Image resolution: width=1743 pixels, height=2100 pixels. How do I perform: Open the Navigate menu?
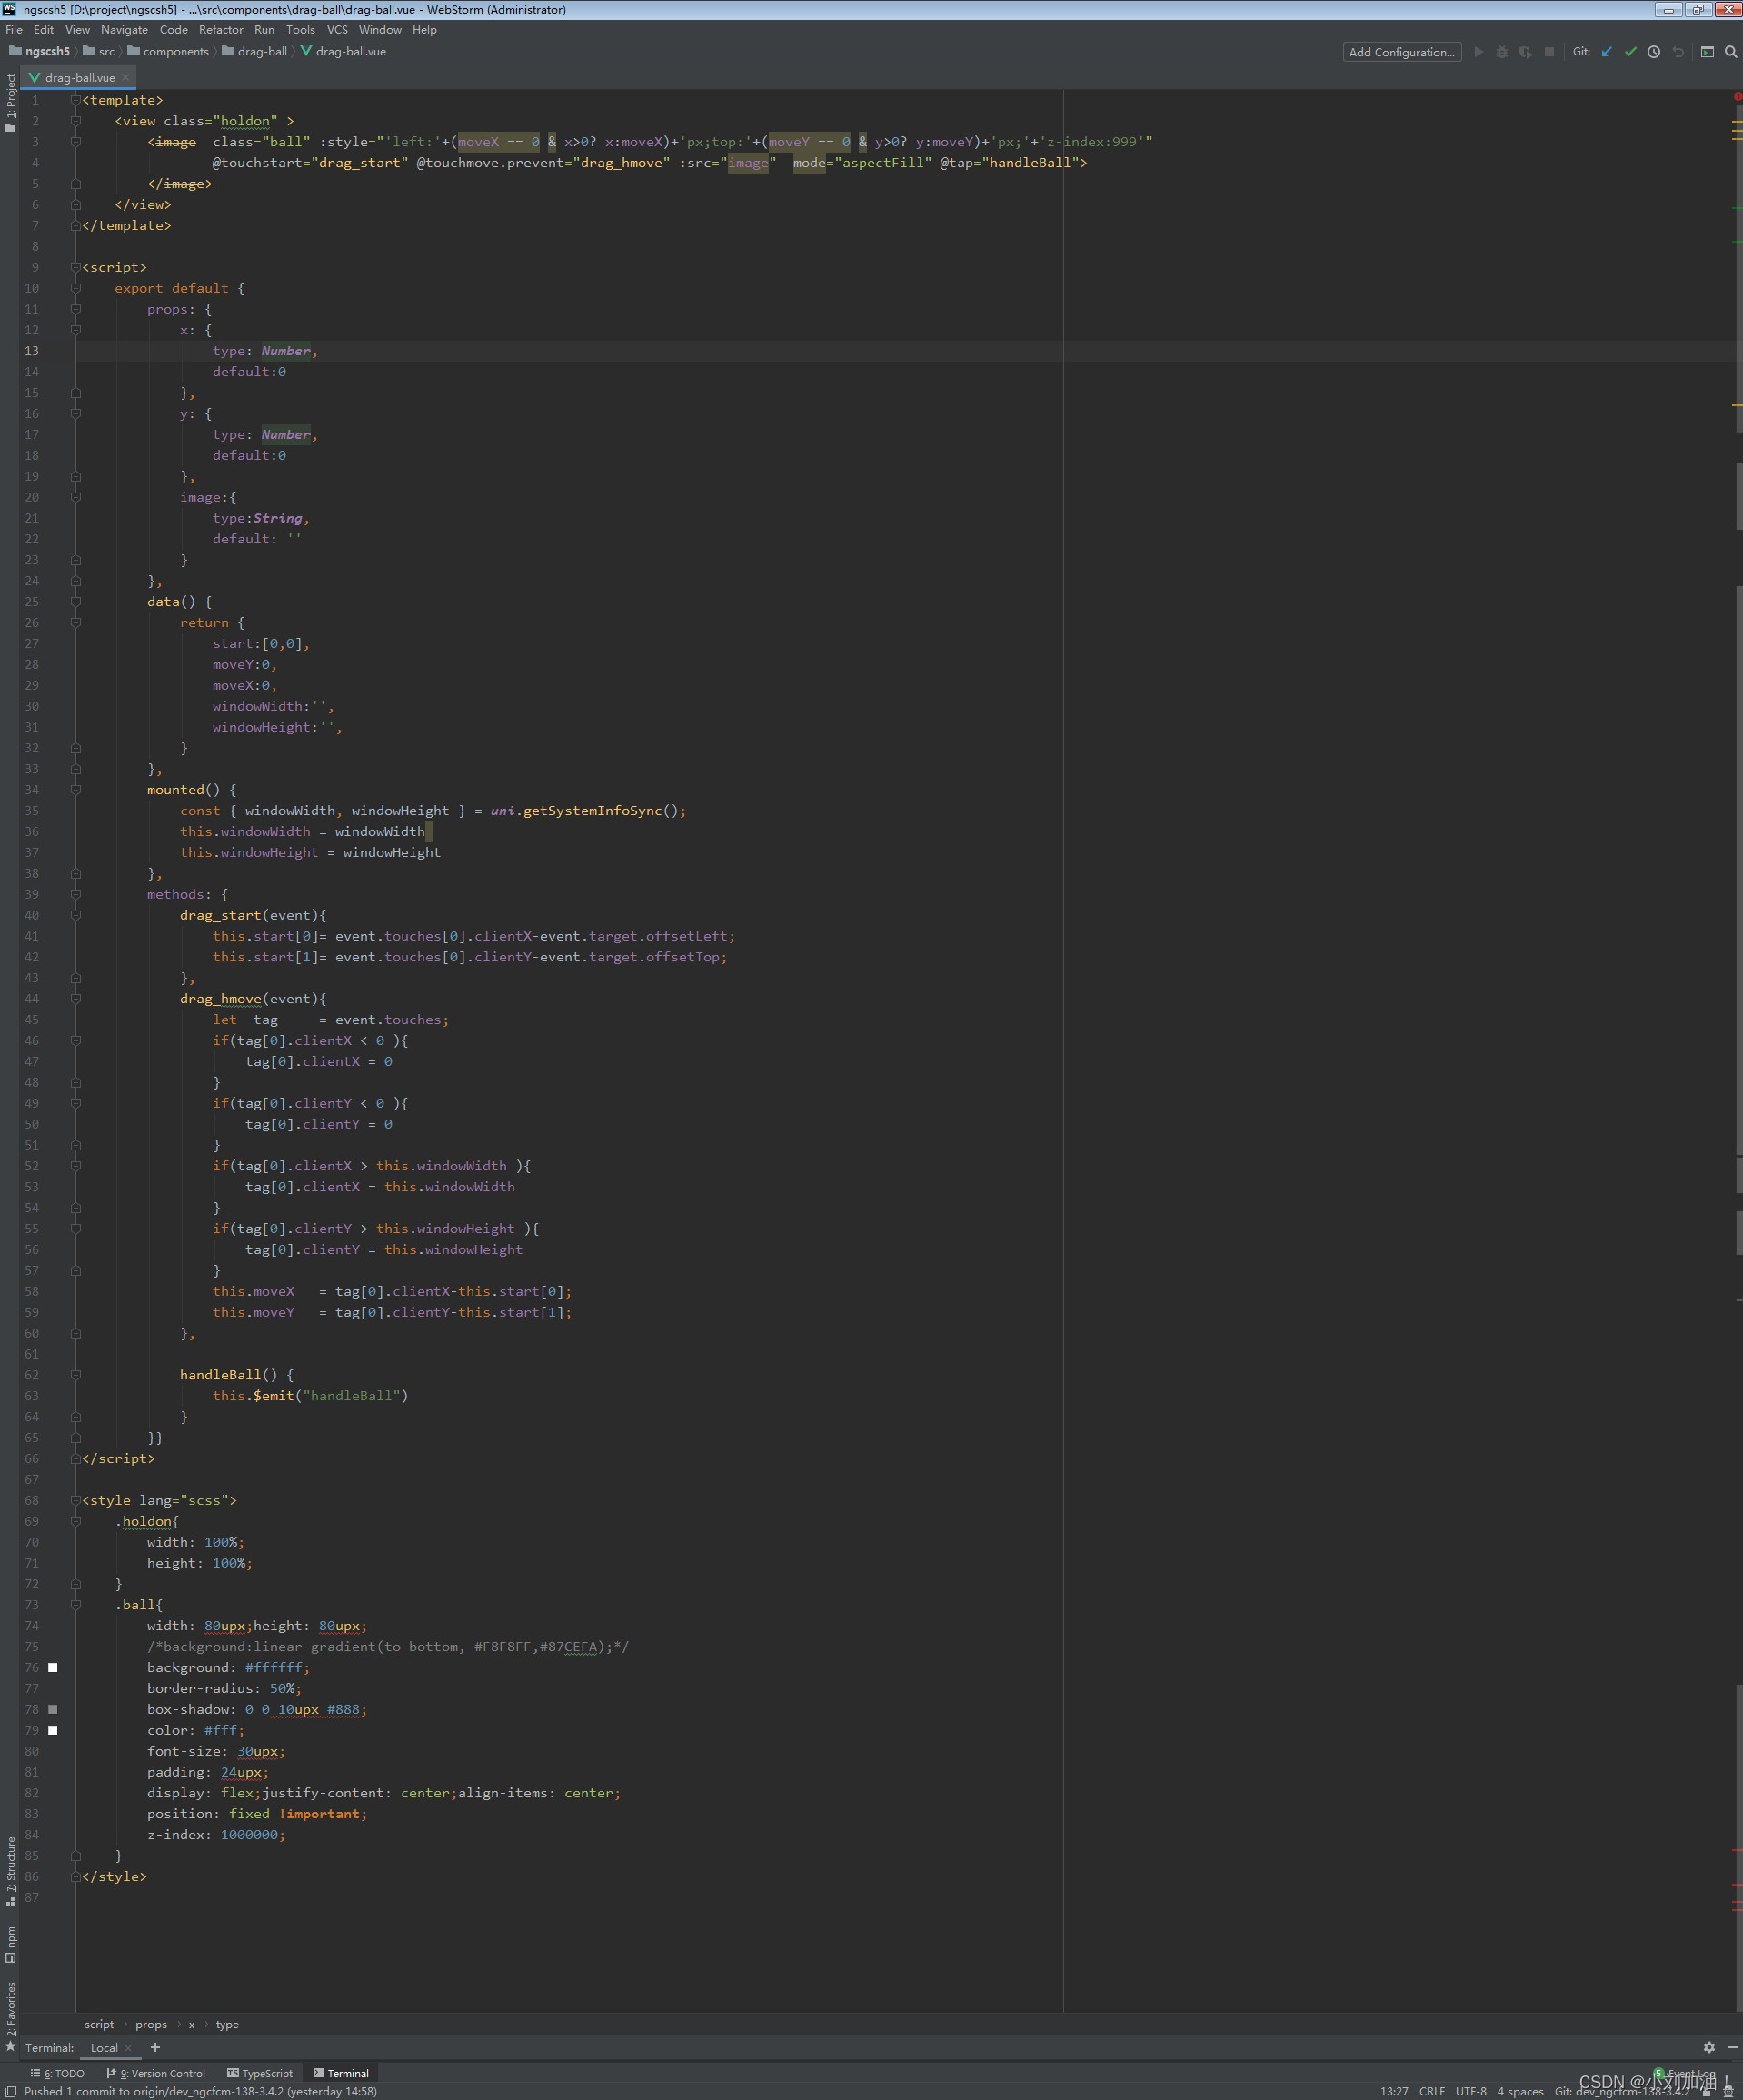point(124,30)
